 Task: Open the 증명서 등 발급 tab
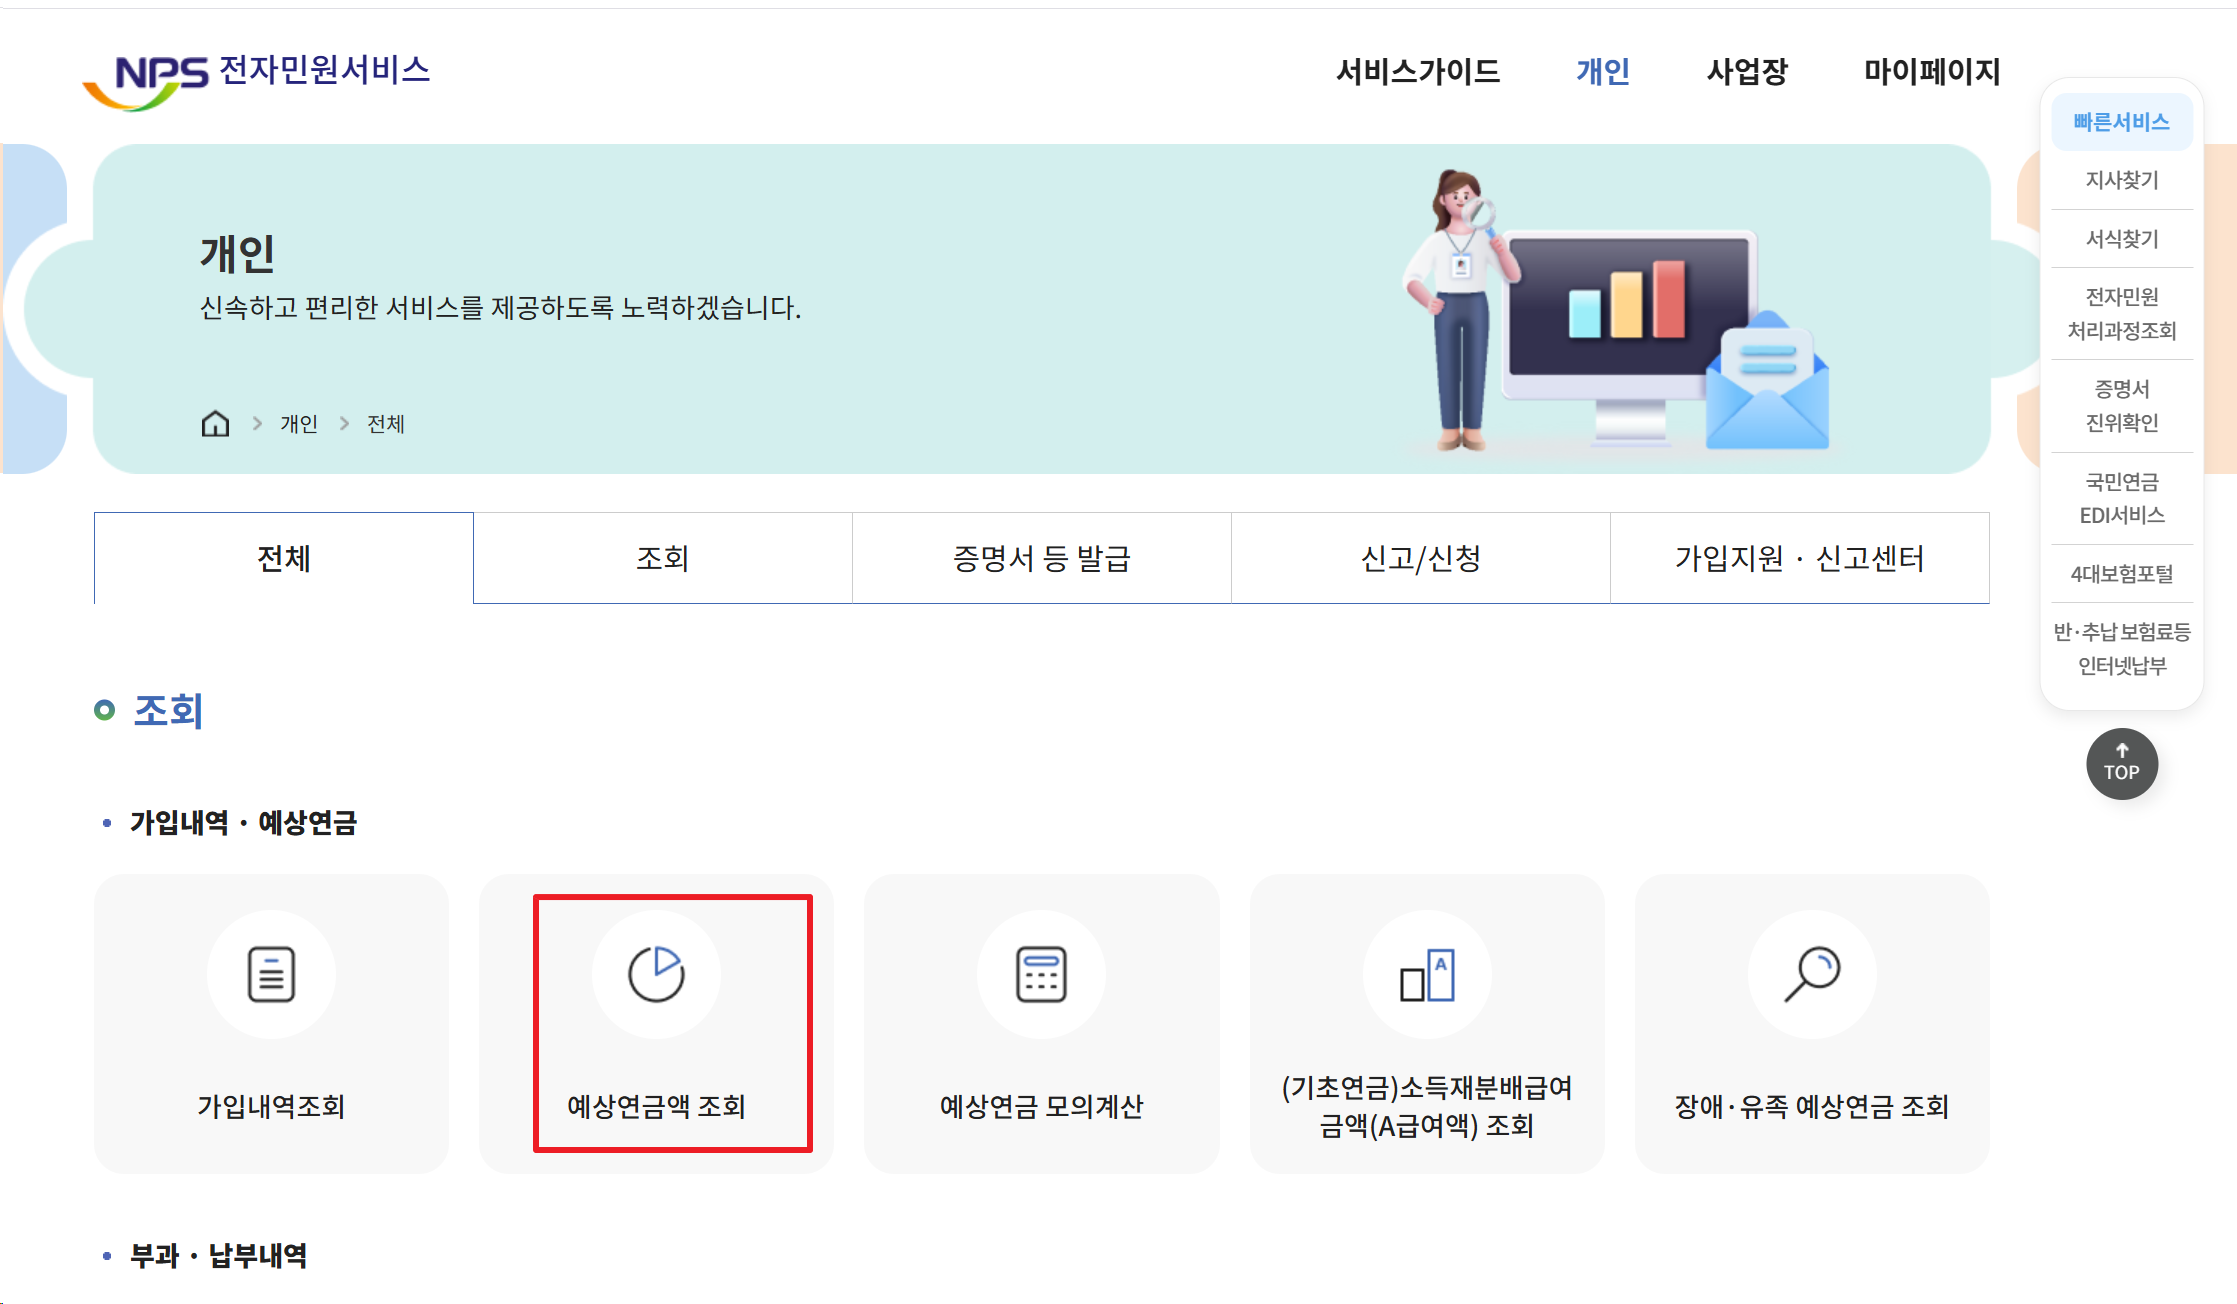pyautogui.click(x=1041, y=558)
